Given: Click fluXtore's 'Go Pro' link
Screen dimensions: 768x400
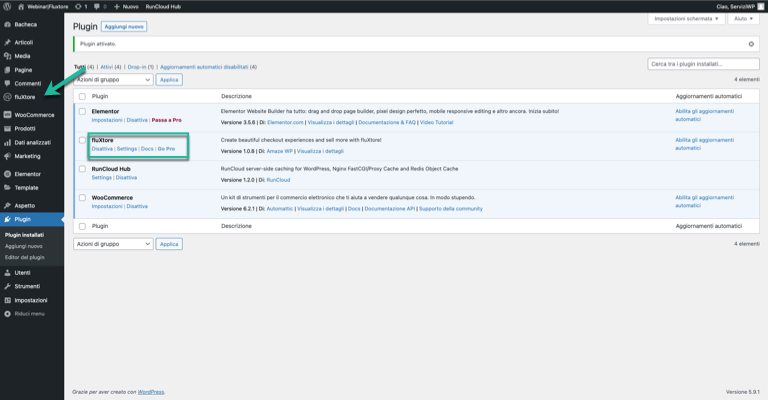Looking at the screenshot, I should (166, 149).
